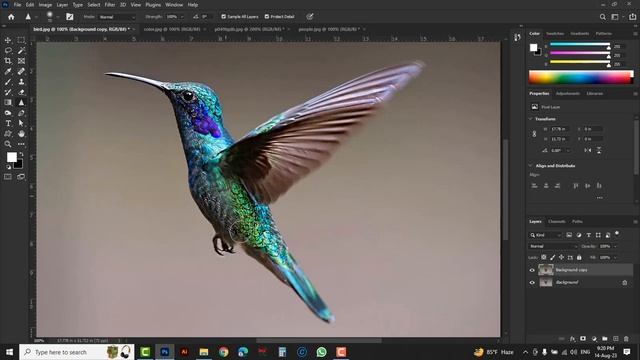Screen dimensions: 640x360
Task: Open Edit Toolbar three-dots menu
Action: tap(21, 144)
